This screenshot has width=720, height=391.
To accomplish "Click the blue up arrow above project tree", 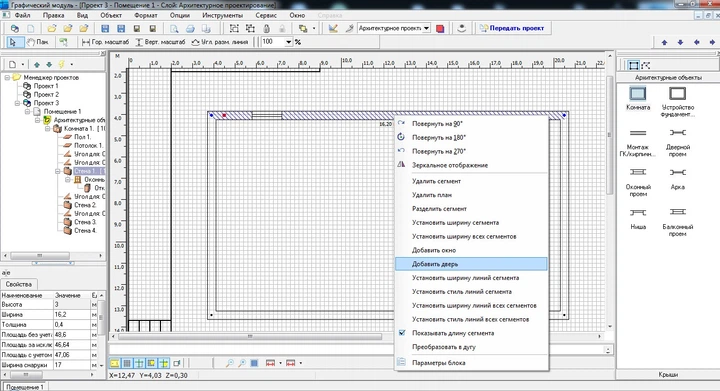I will (x=37, y=65).
